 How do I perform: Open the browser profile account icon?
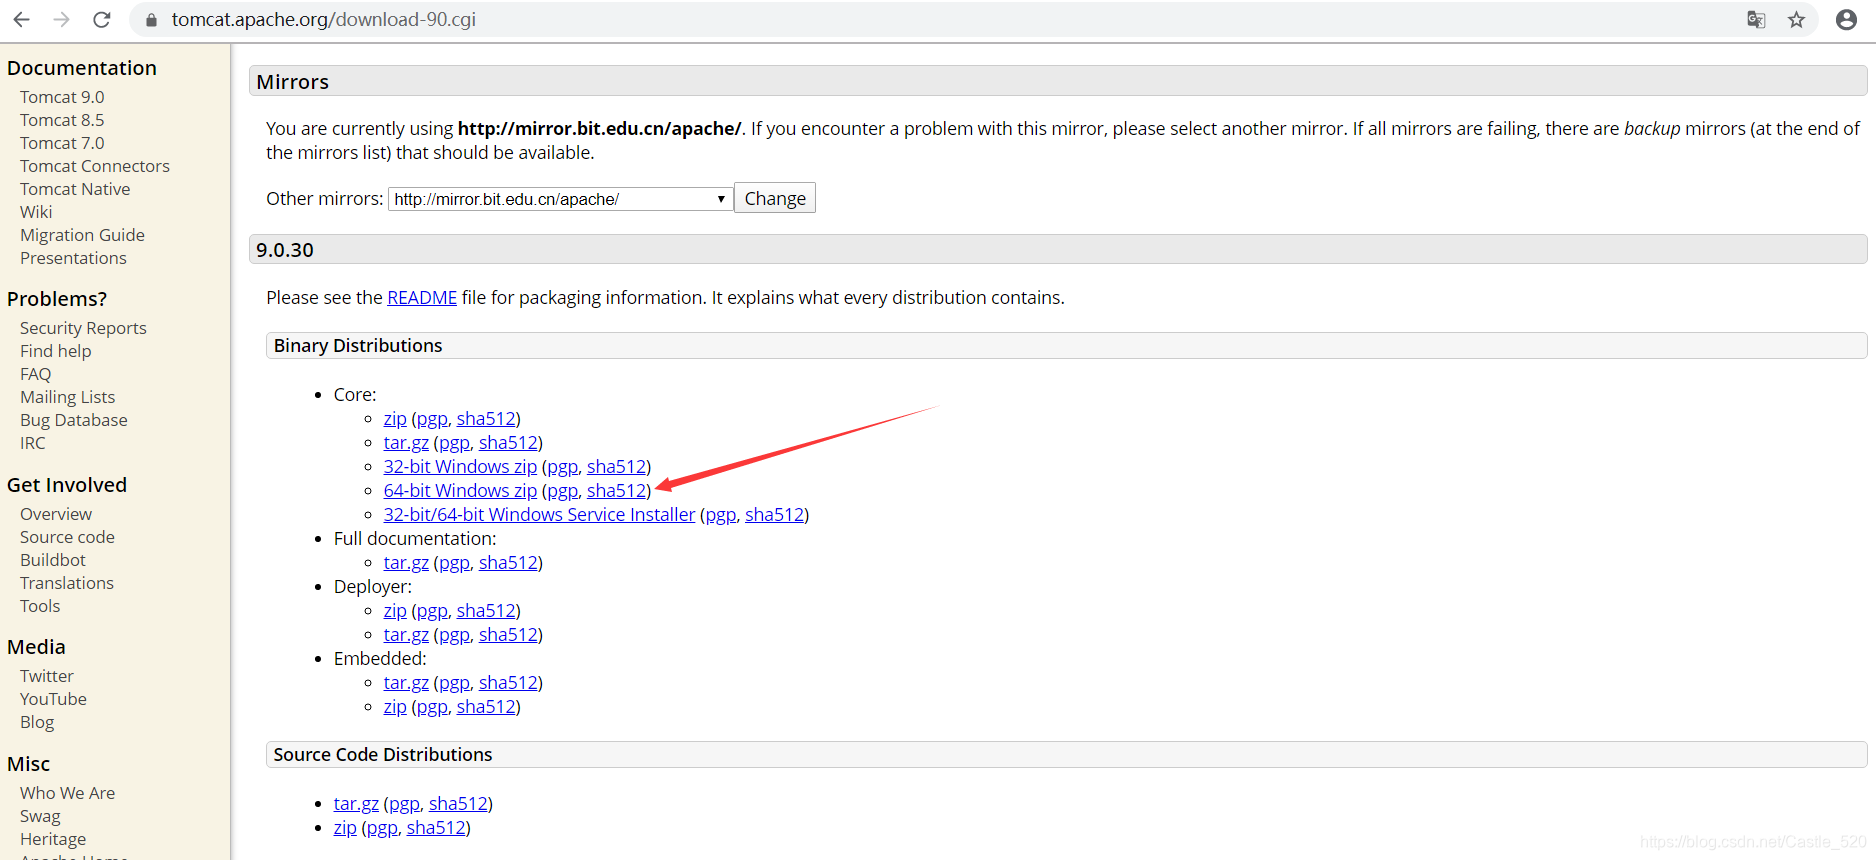[1846, 19]
